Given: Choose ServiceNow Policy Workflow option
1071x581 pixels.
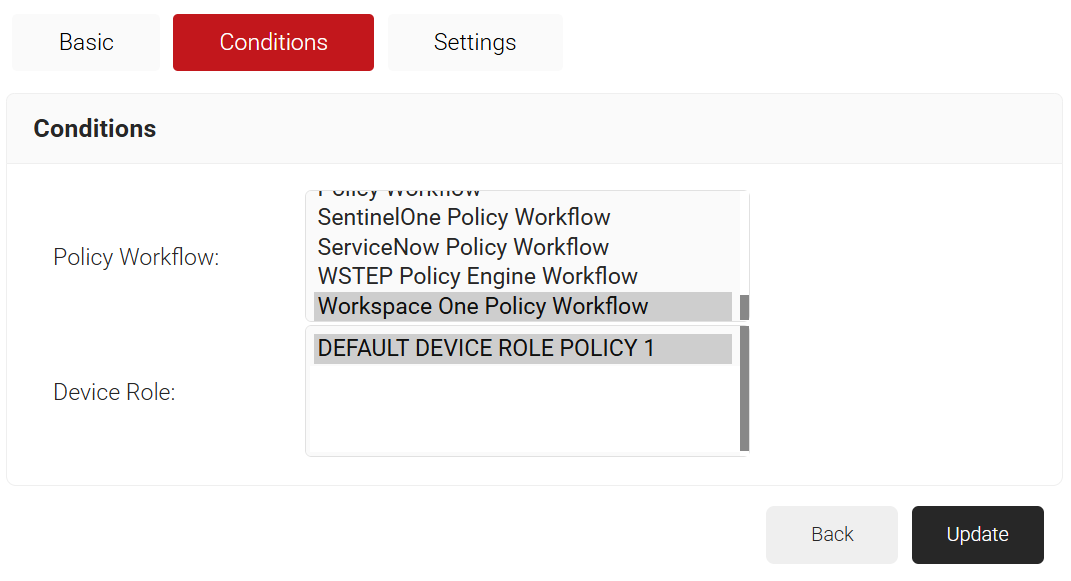Looking at the screenshot, I should pos(463,247).
